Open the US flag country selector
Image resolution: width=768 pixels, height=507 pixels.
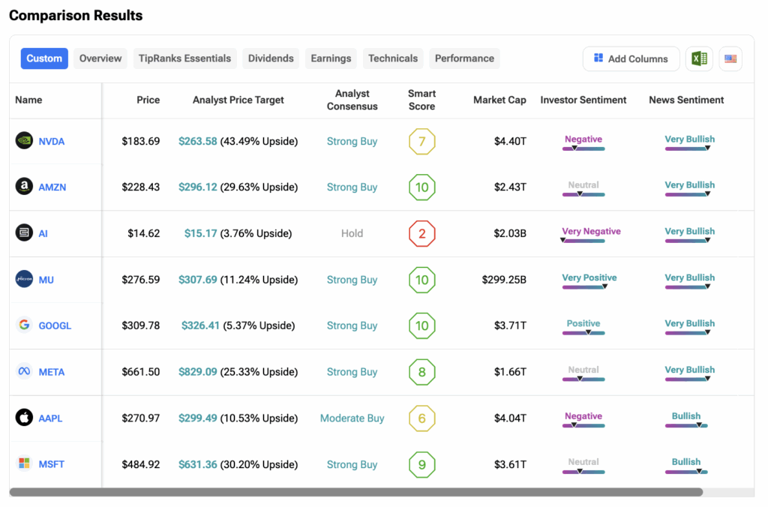(731, 59)
